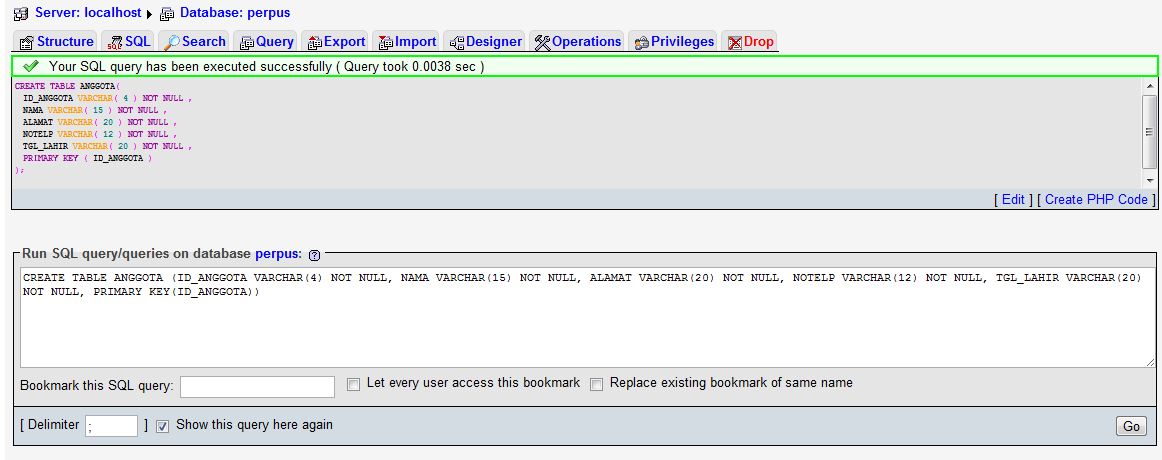The height and width of the screenshot is (460, 1162).
Task: Click the Structure tab icon
Action: (x=27, y=42)
